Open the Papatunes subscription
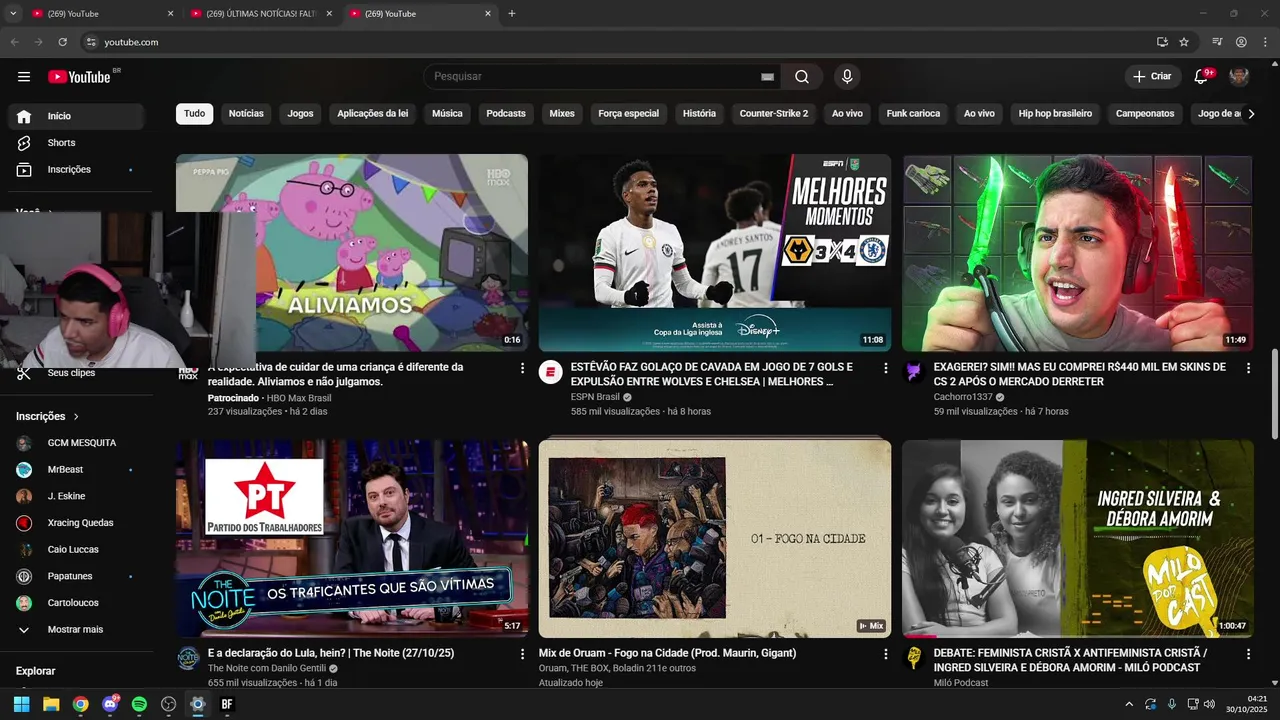 tap(76, 577)
